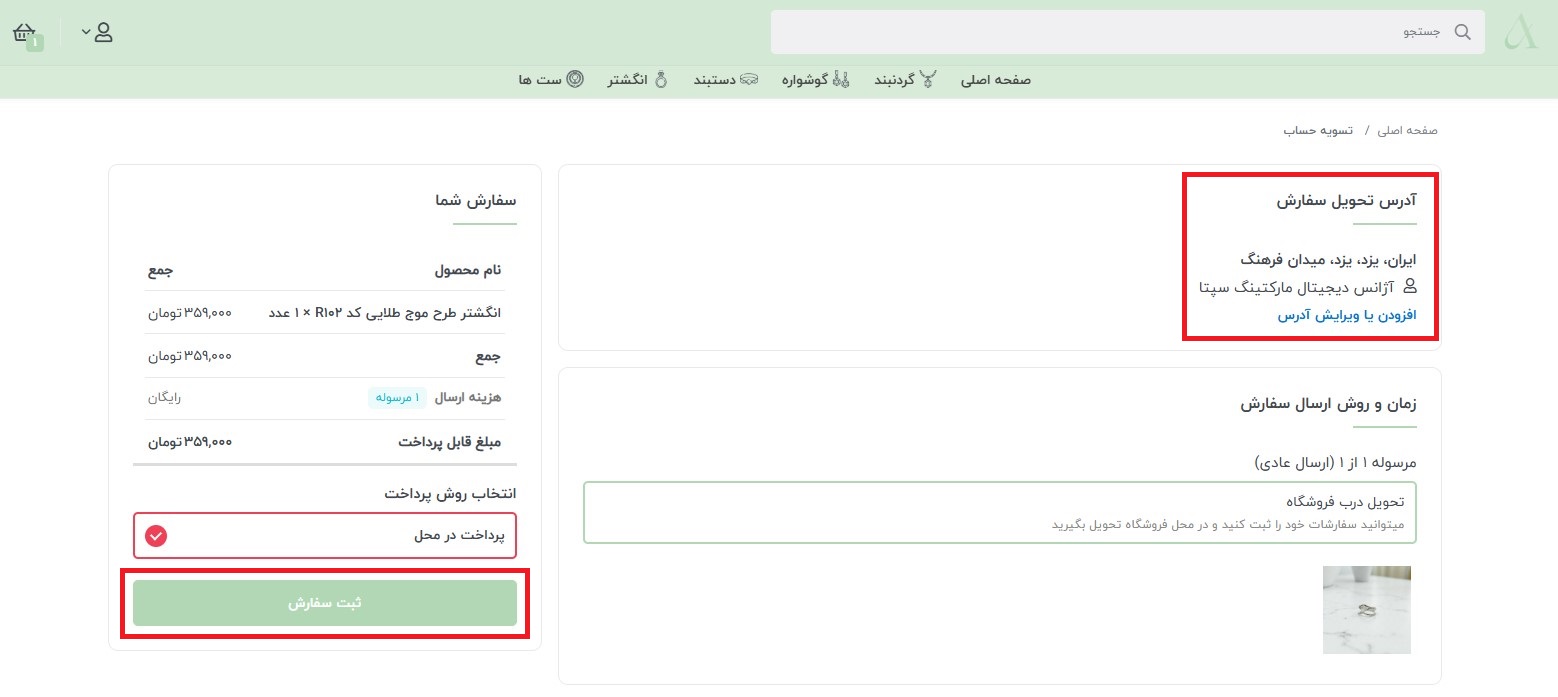Click the user account profile icon
This screenshot has height=697, width=1558.
point(103,32)
